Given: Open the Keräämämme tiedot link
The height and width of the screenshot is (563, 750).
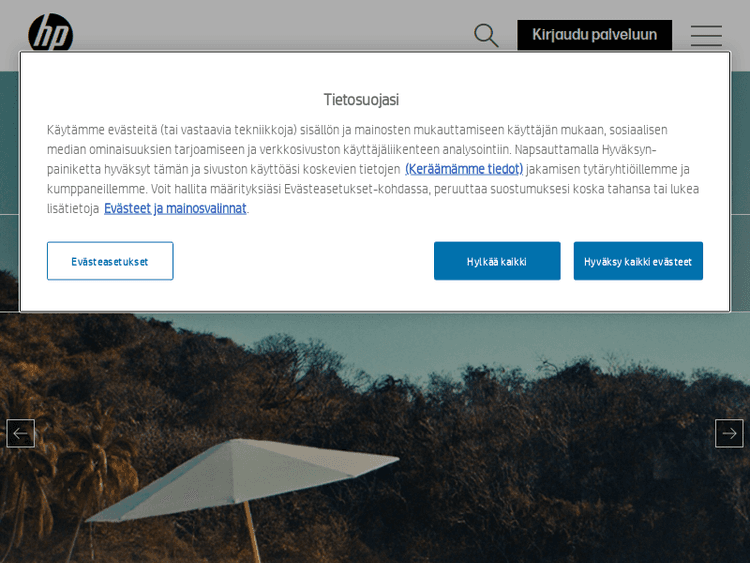Looking at the screenshot, I should tap(464, 169).
